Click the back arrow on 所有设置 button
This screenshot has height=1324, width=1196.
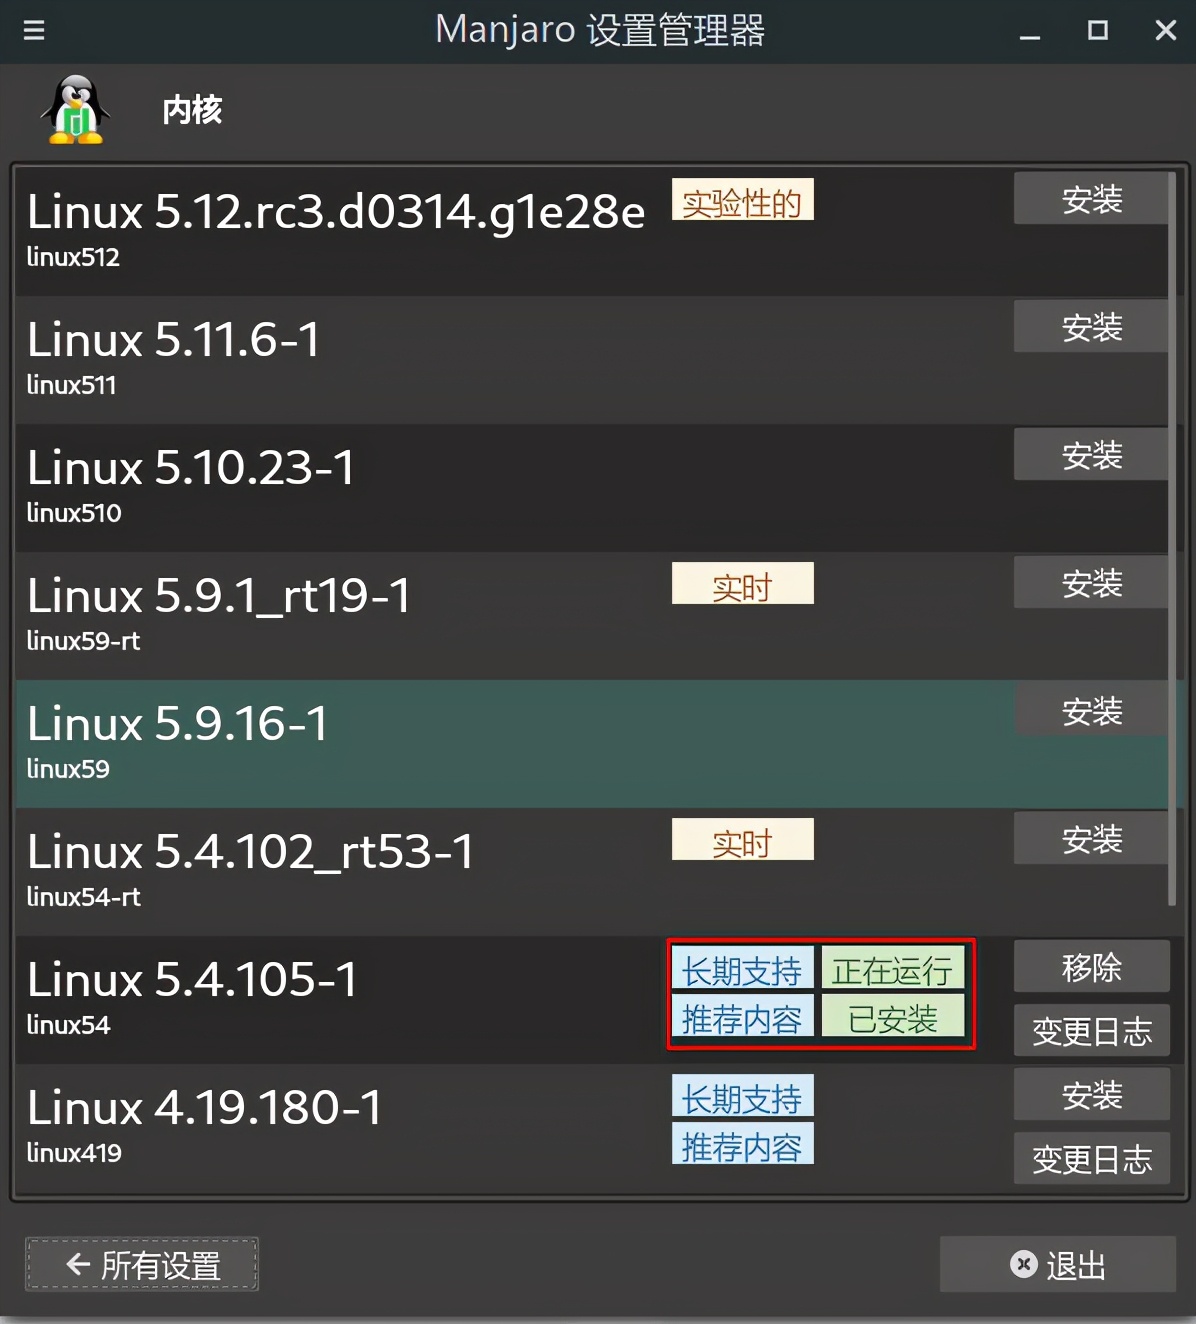coord(78,1265)
